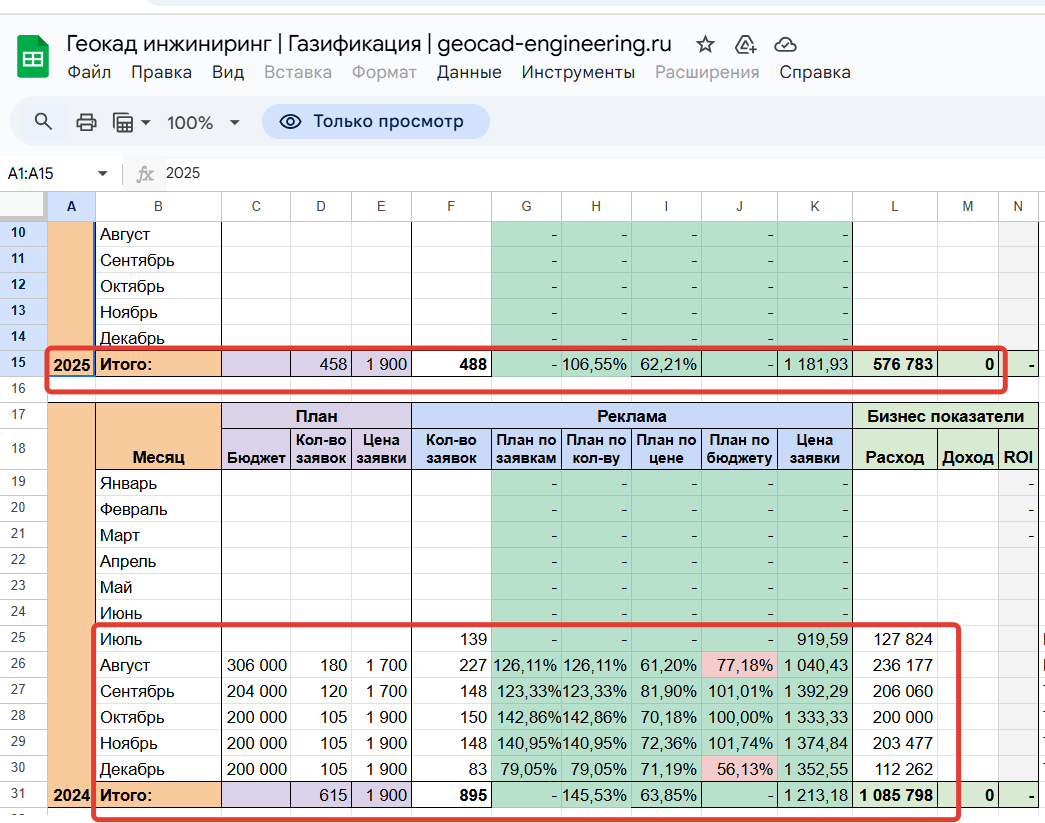The image size is (1045, 823).
Task: Click the move to Drive folder icon
Action: click(745, 44)
